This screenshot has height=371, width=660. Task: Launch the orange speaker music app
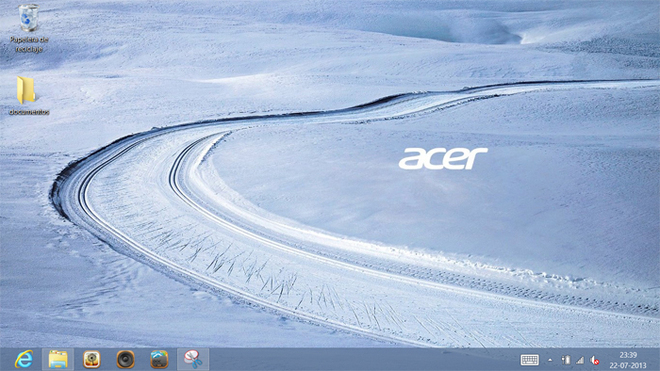pyautogui.click(x=125, y=360)
